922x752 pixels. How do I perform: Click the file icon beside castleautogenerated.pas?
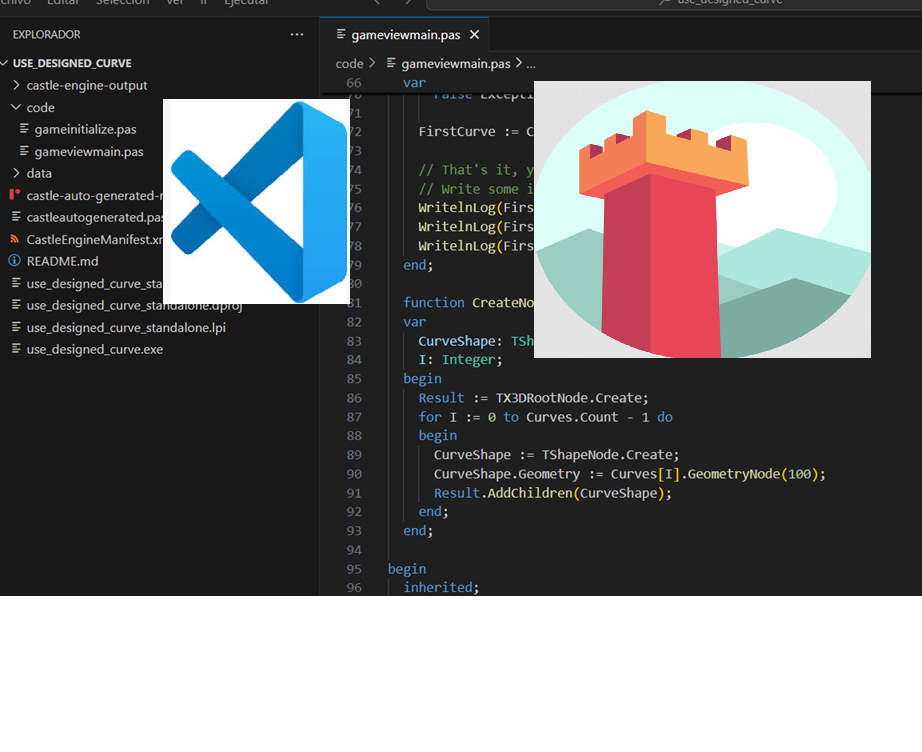(16, 217)
